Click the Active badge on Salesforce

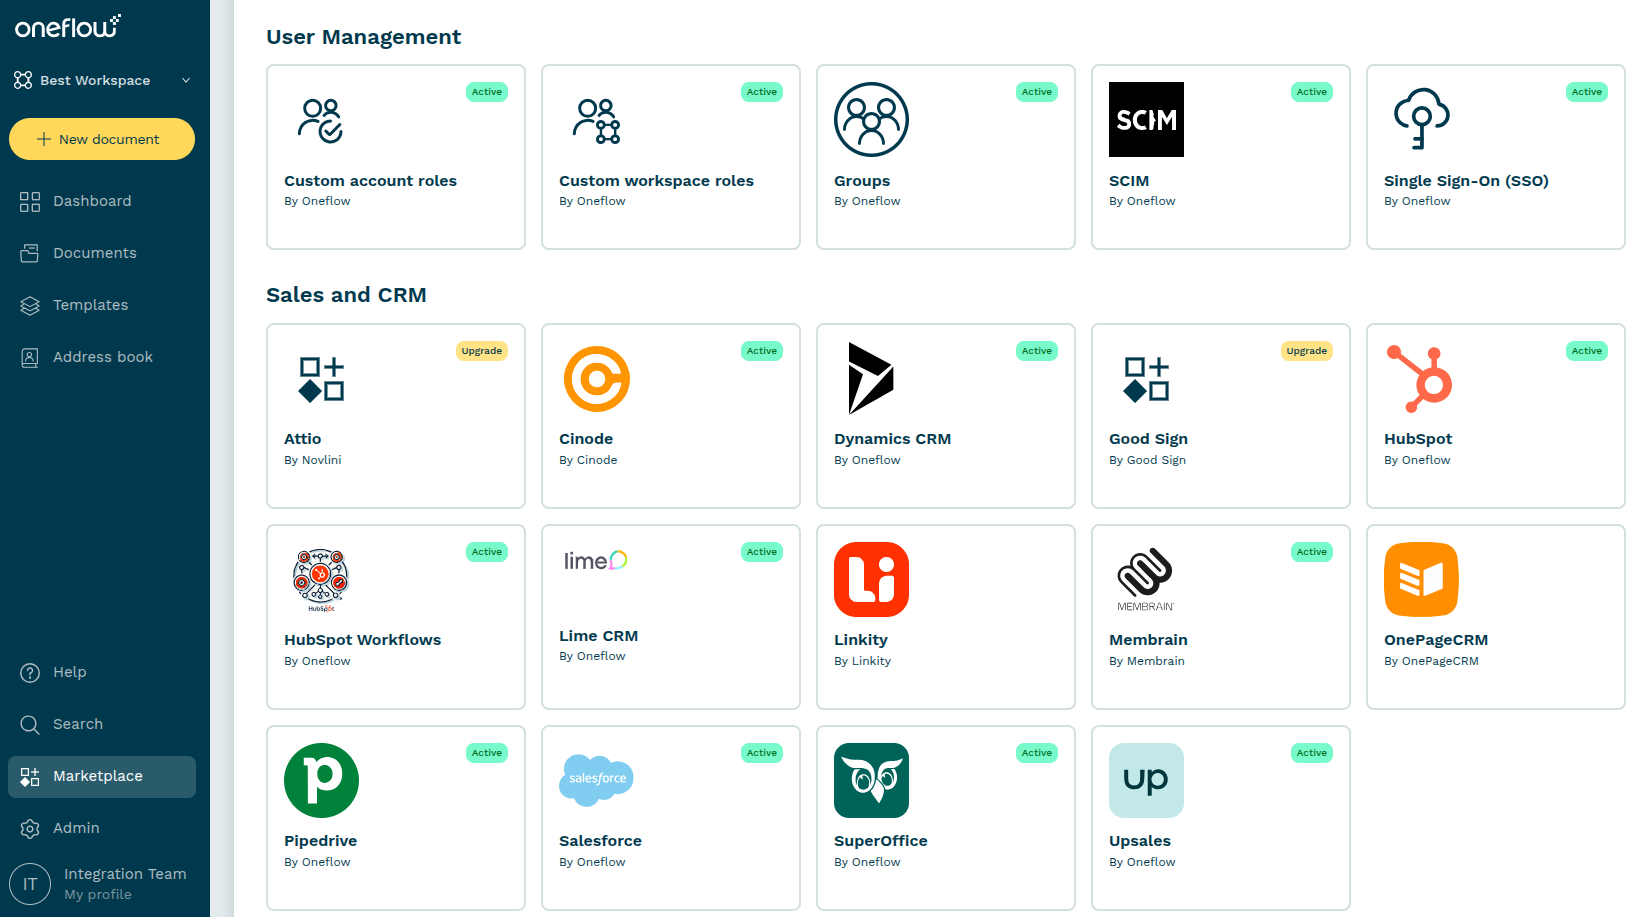click(x=762, y=753)
